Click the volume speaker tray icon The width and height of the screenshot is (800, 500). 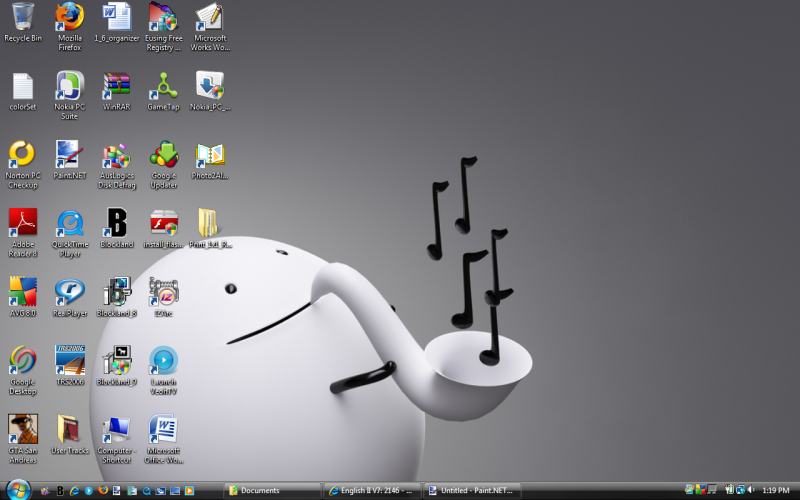click(x=751, y=490)
